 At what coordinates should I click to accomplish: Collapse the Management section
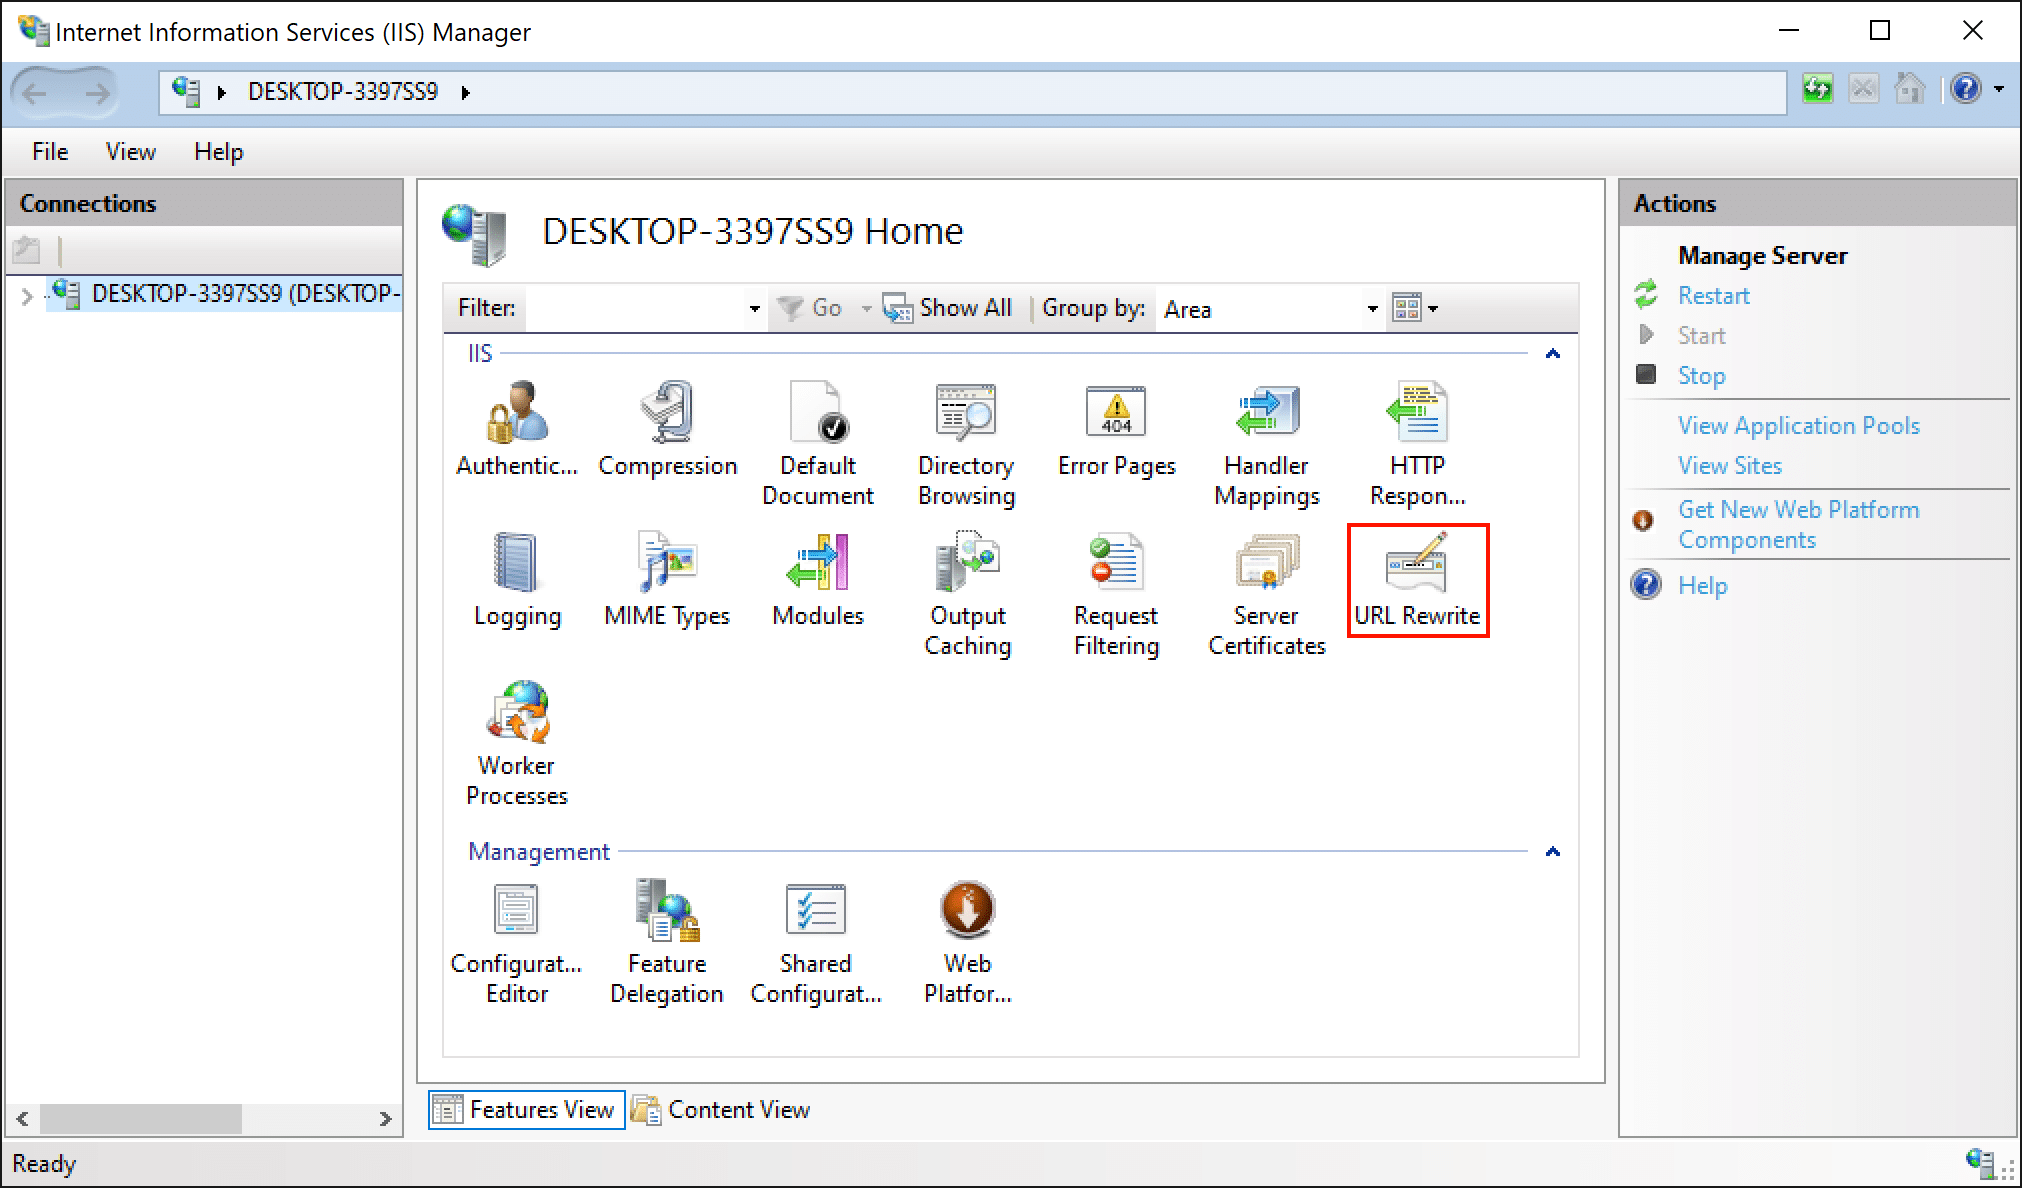pyautogui.click(x=1552, y=852)
